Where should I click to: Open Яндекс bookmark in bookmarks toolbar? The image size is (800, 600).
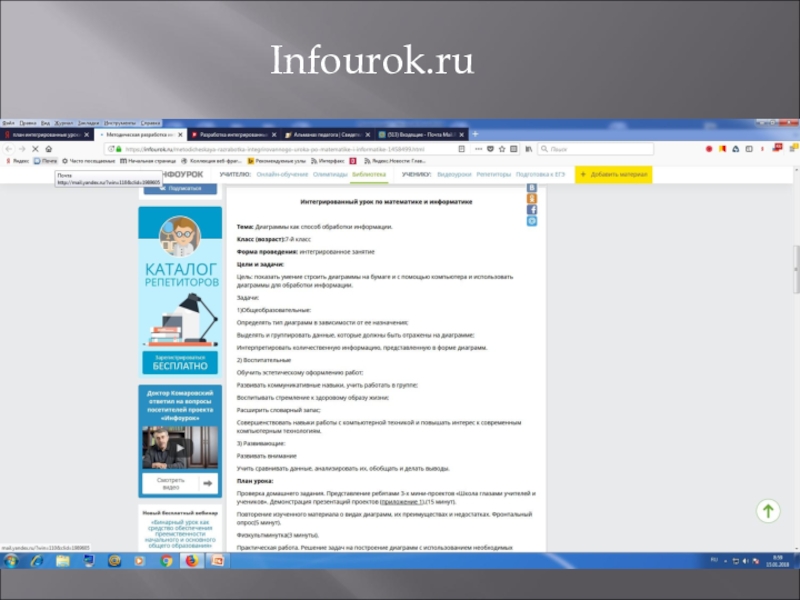click(17, 161)
